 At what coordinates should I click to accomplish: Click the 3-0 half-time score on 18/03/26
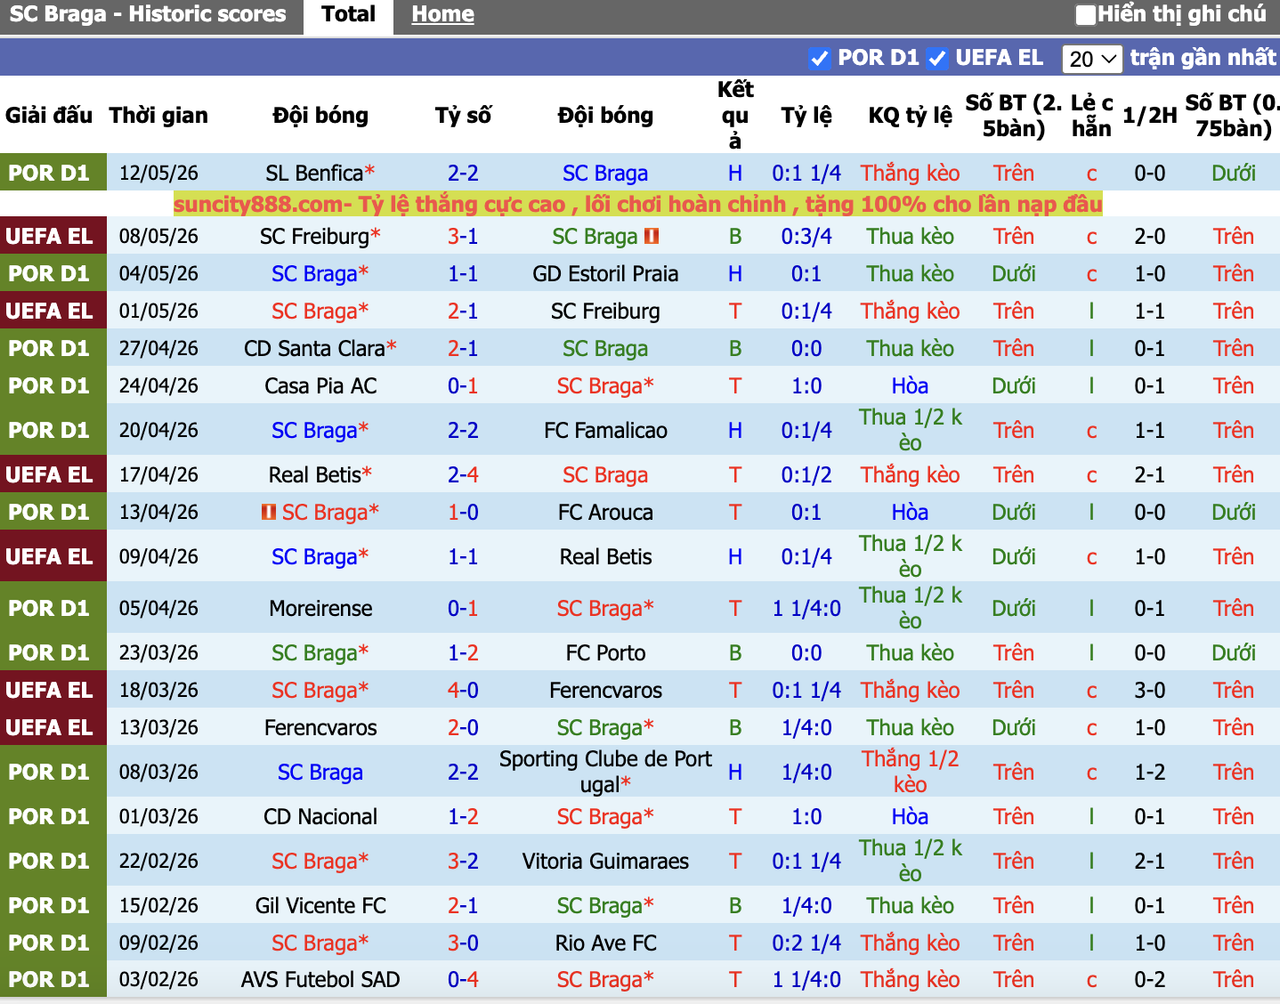click(1149, 691)
